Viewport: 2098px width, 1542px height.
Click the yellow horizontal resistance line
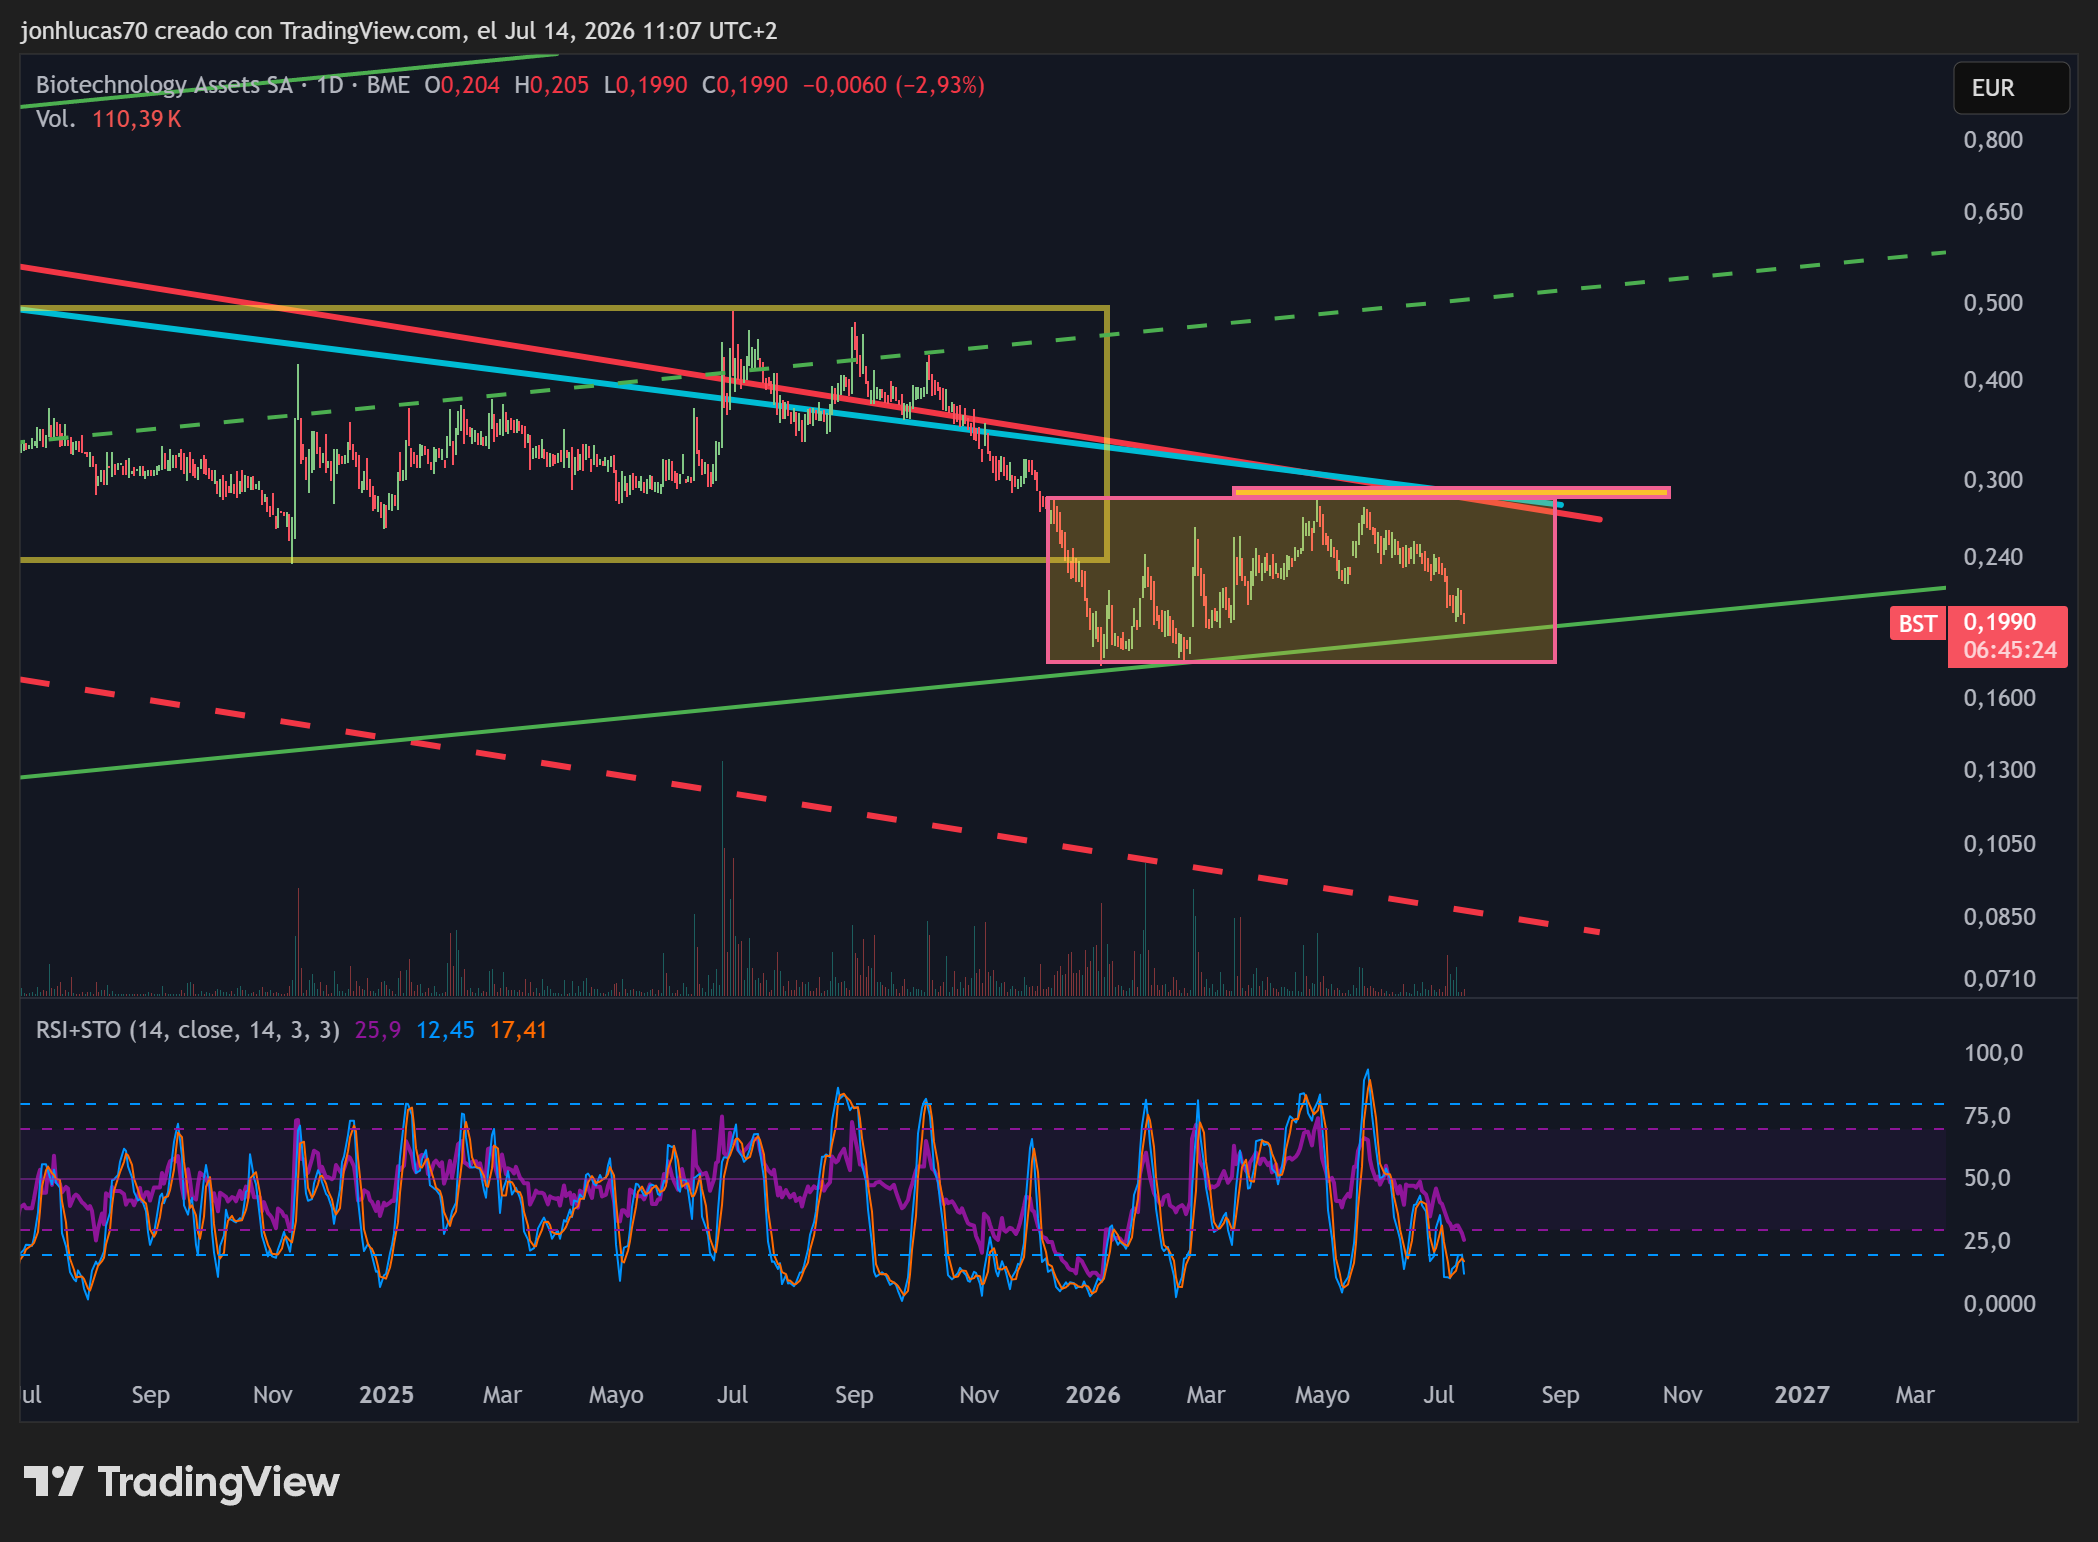pos(1450,492)
